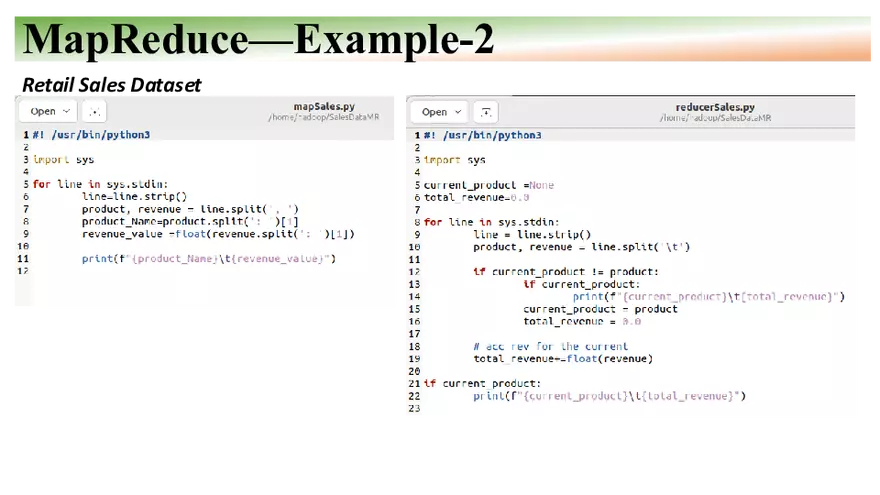Image resolution: width=880 pixels, height=495 pixels.
Task: Click the print statement in mapSales.py
Action: click(x=209, y=258)
